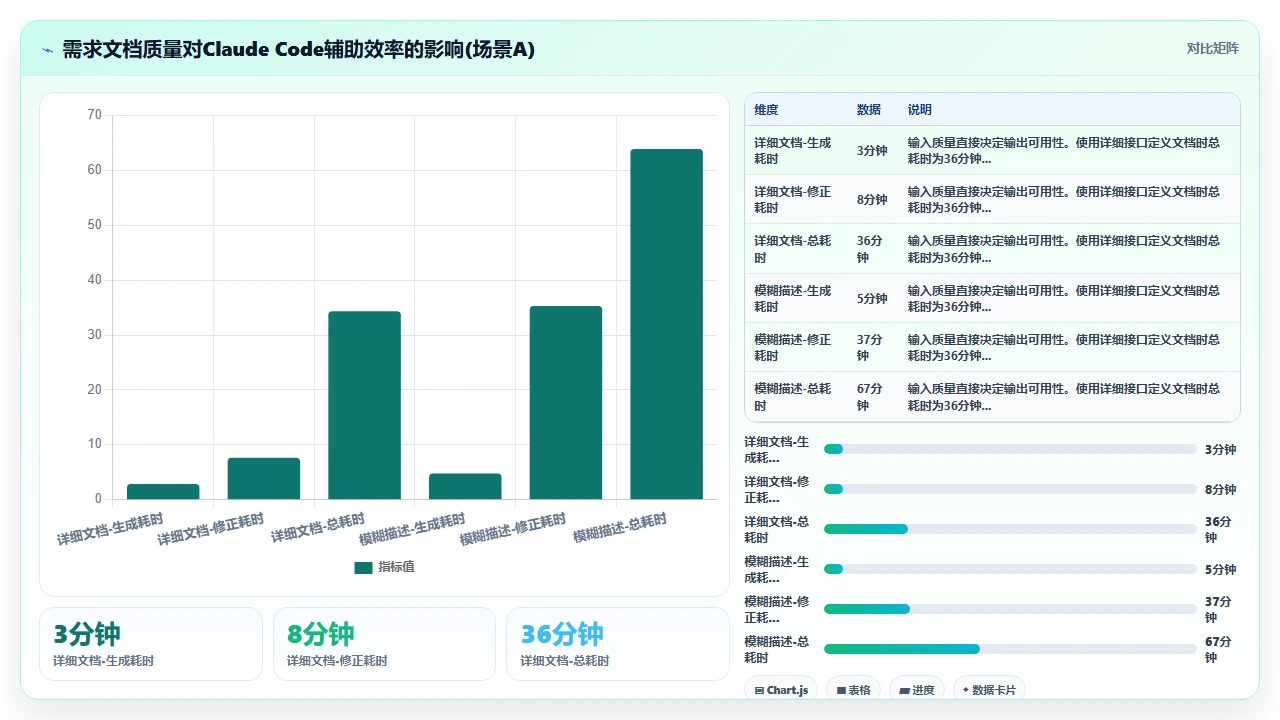This screenshot has width=1280, height=720.
Task: Click the 67分钟 progress bar for 模糊描述-总耗时
Action: pos(1010,649)
